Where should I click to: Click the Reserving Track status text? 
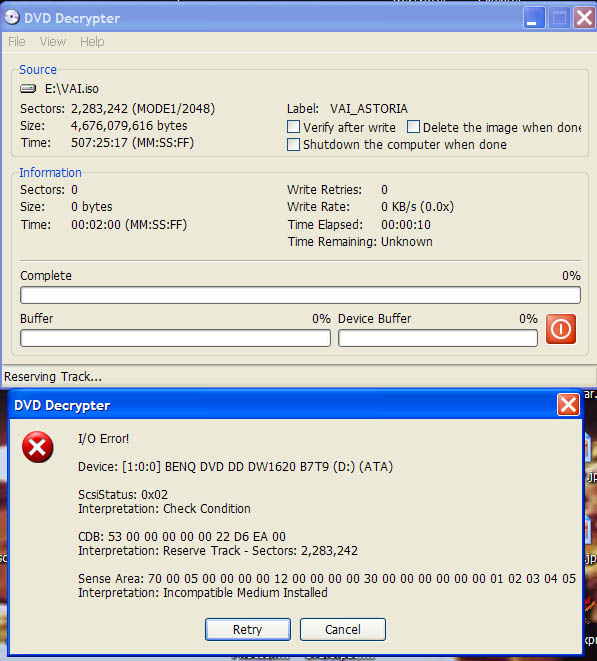pyautogui.click(x=53, y=376)
